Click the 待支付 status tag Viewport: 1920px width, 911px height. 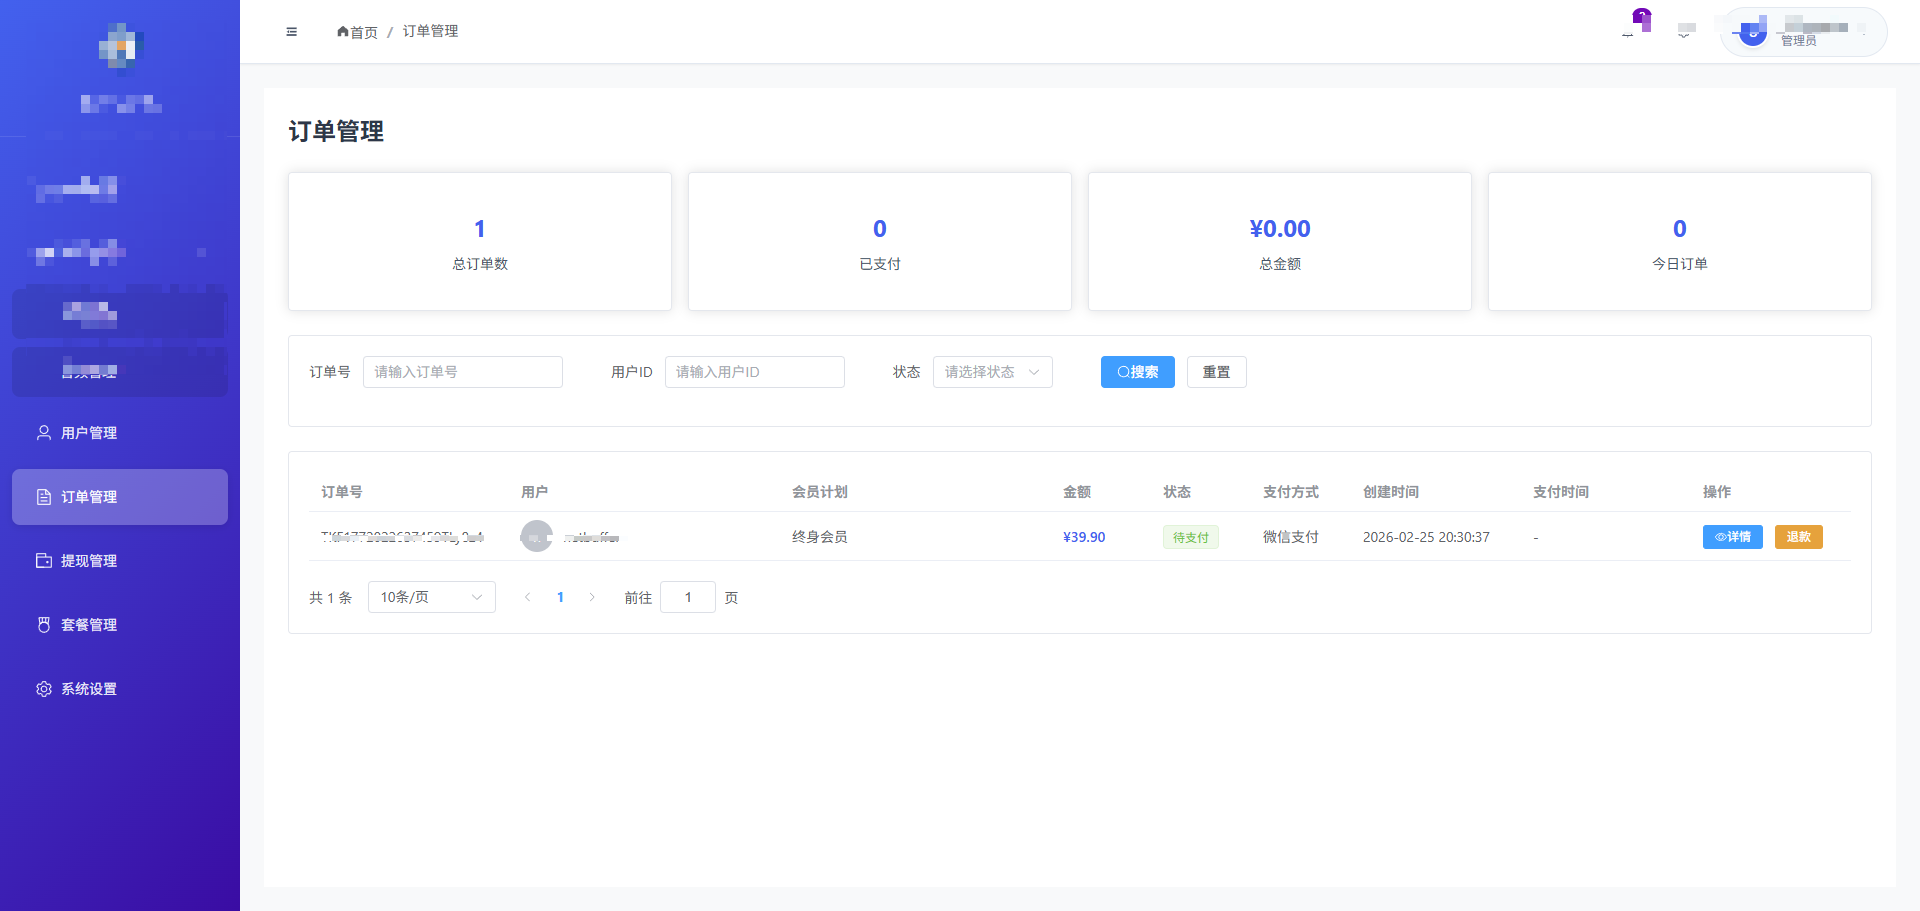pos(1190,537)
